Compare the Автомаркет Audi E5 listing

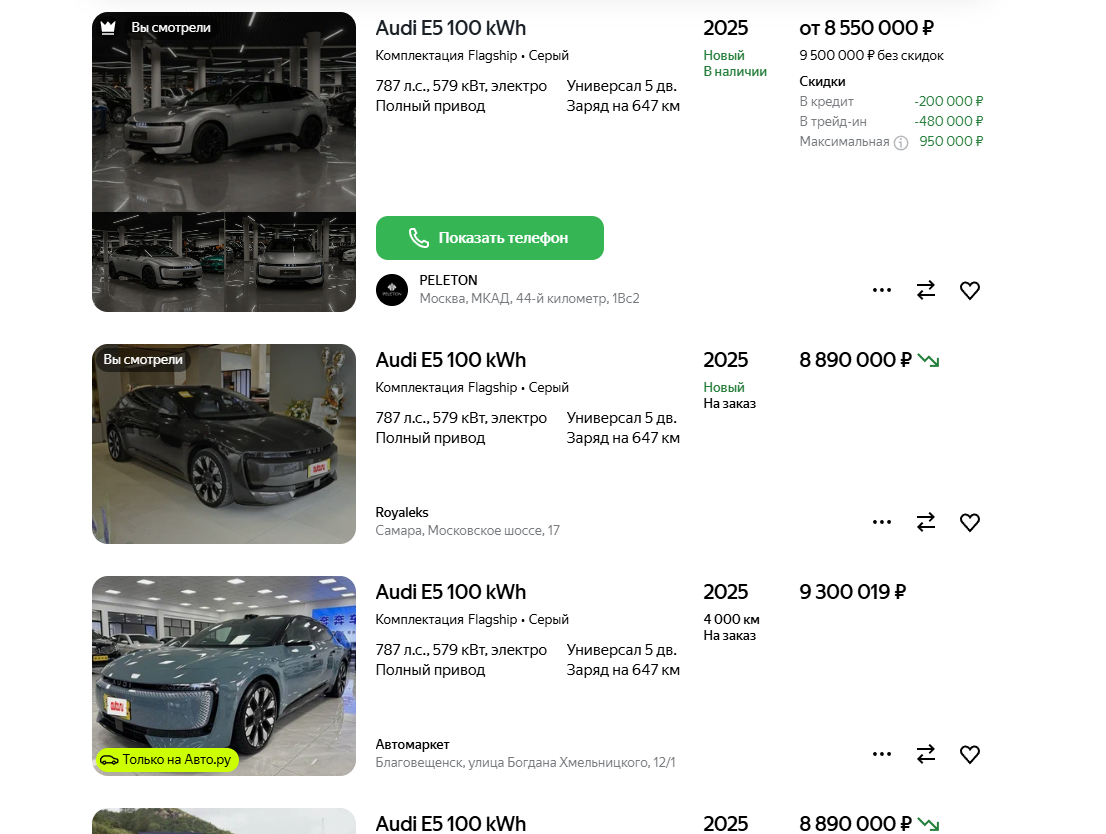coord(926,754)
